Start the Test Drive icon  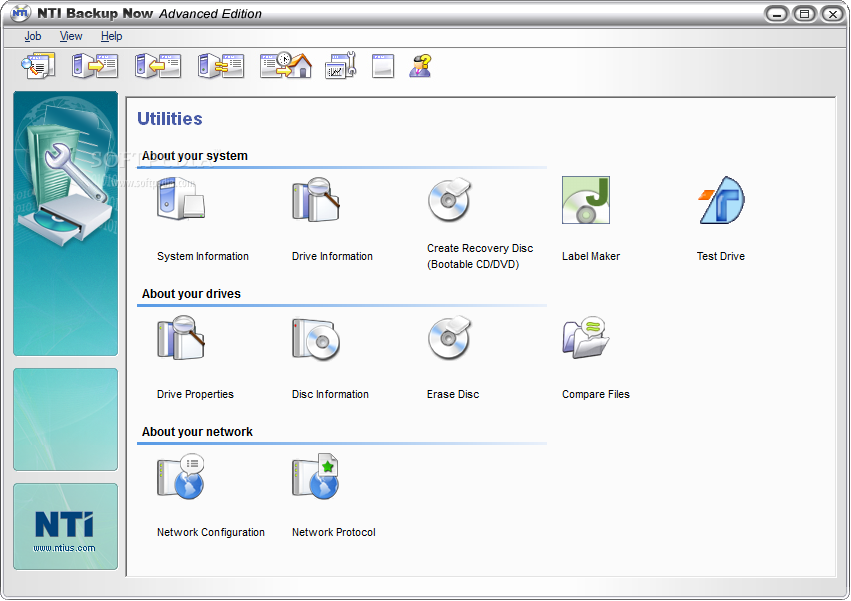[x=721, y=200]
